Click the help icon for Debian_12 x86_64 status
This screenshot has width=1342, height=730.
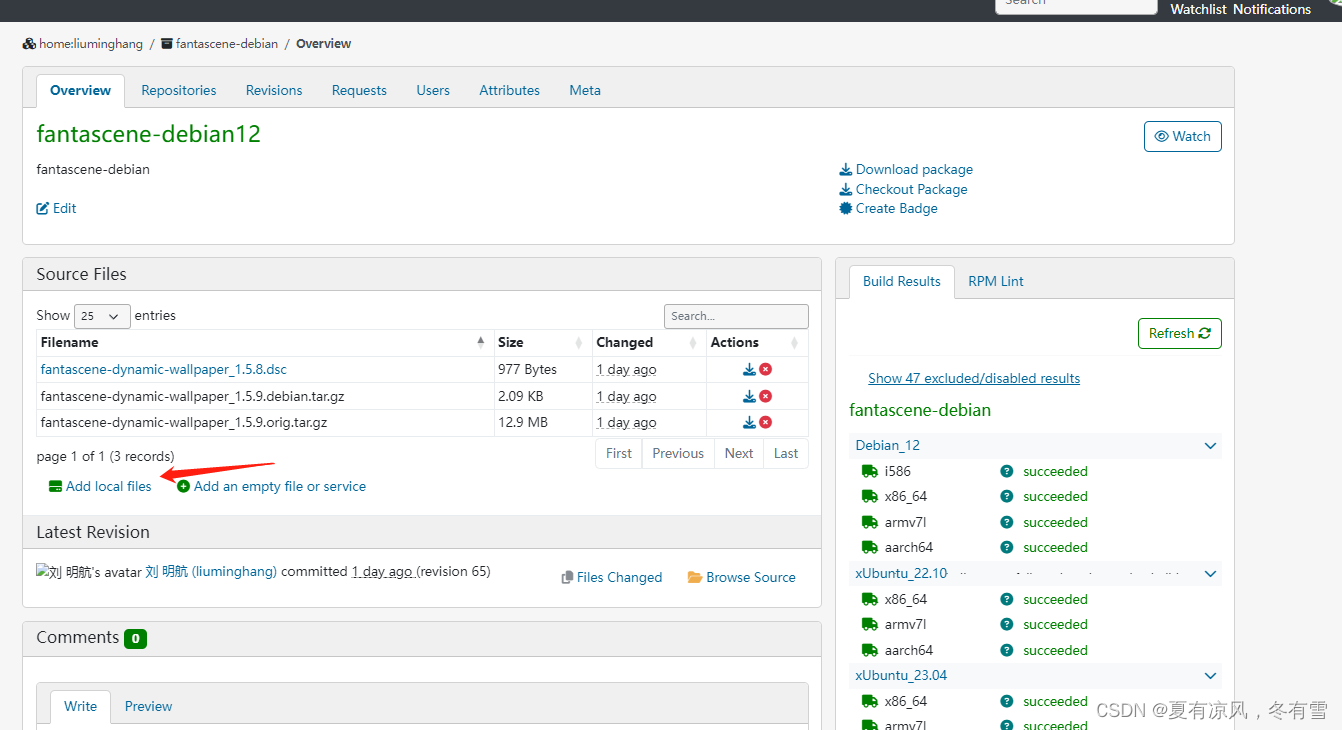(x=1006, y=496)
